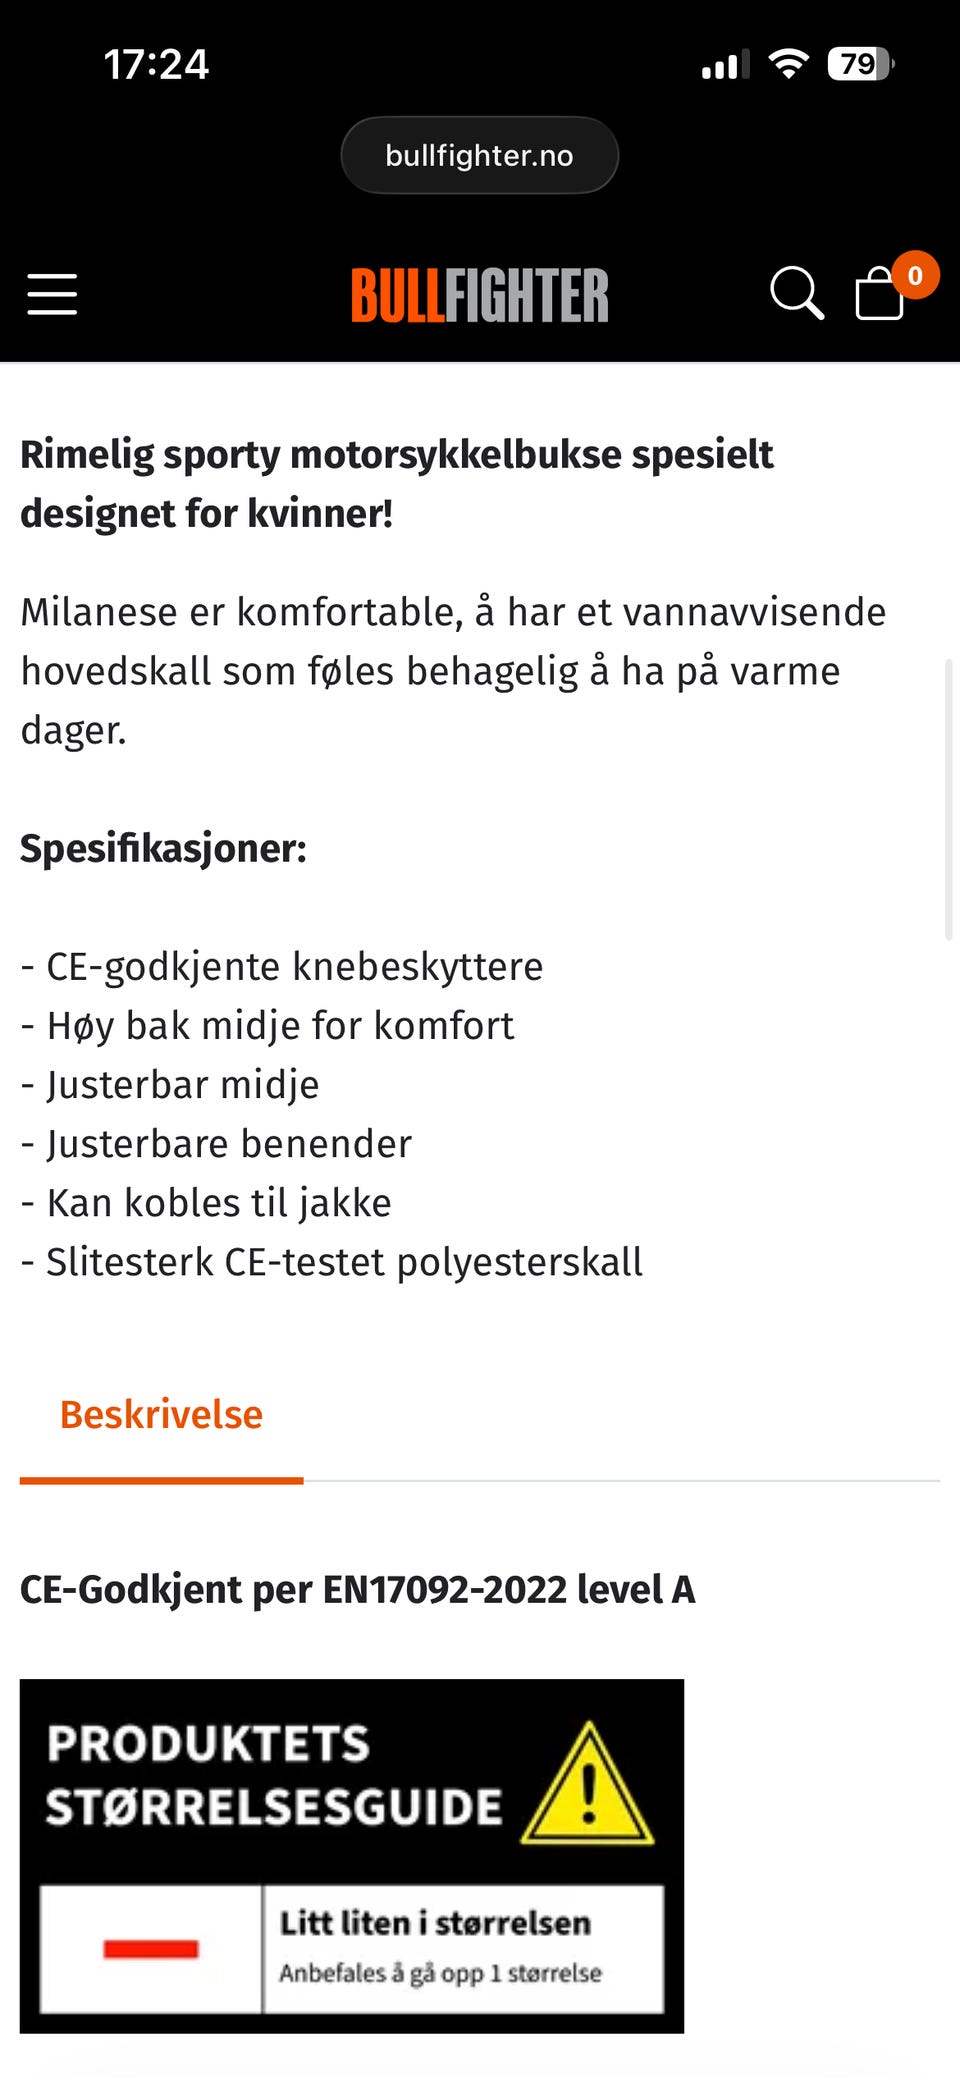Expand the Beskrivelse section content
This screenshot has height=2078, width=960.
pos(161,1414)
